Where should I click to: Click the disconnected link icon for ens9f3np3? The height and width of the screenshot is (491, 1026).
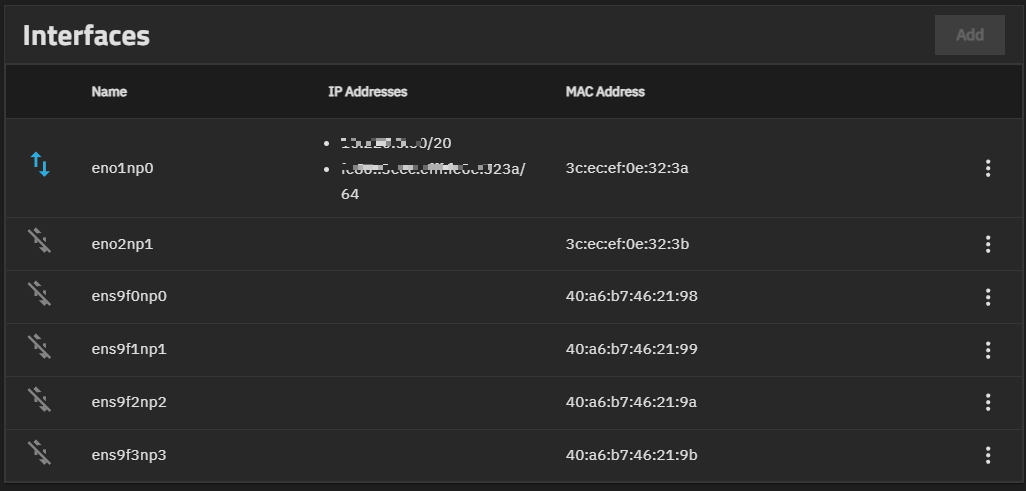click(x=40, y=453)
